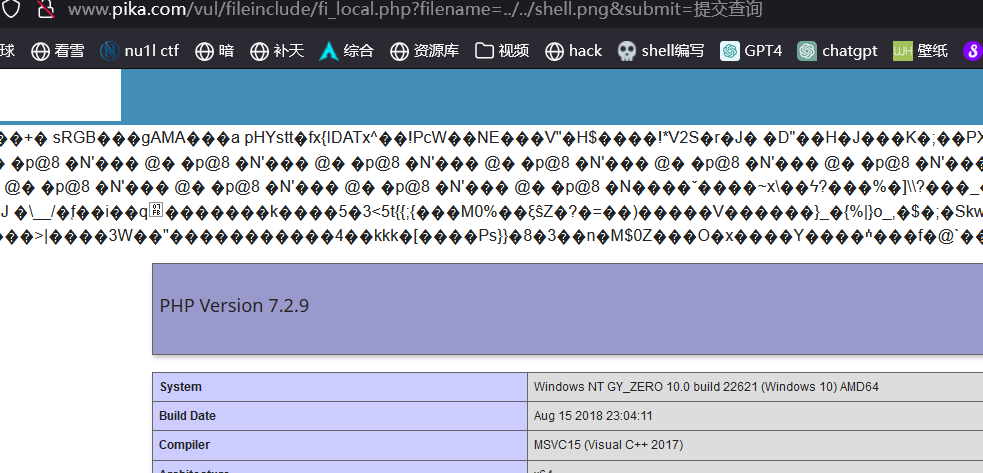Open the 资源库 bookmark

coord(424,50)
